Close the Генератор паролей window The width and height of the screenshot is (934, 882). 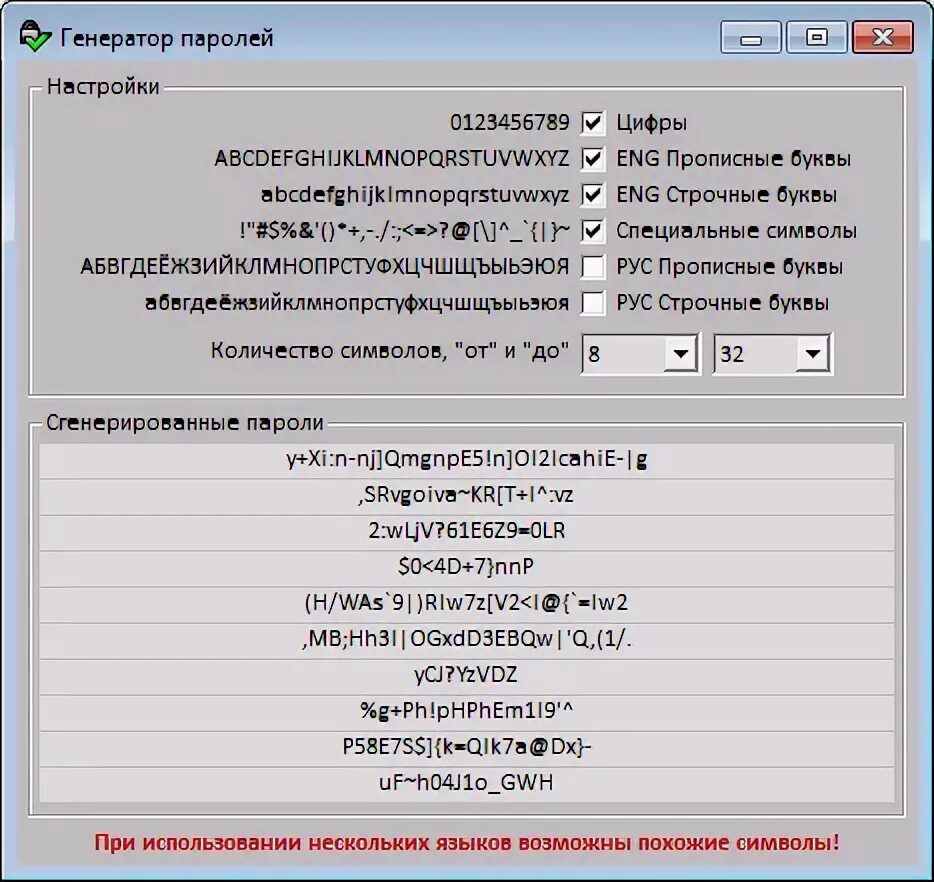(x=883, y=38)
